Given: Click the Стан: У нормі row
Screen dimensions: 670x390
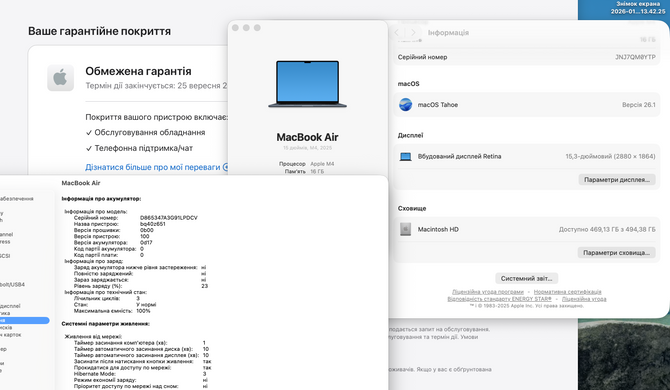Looking at the screenshot, I should 115,305.
